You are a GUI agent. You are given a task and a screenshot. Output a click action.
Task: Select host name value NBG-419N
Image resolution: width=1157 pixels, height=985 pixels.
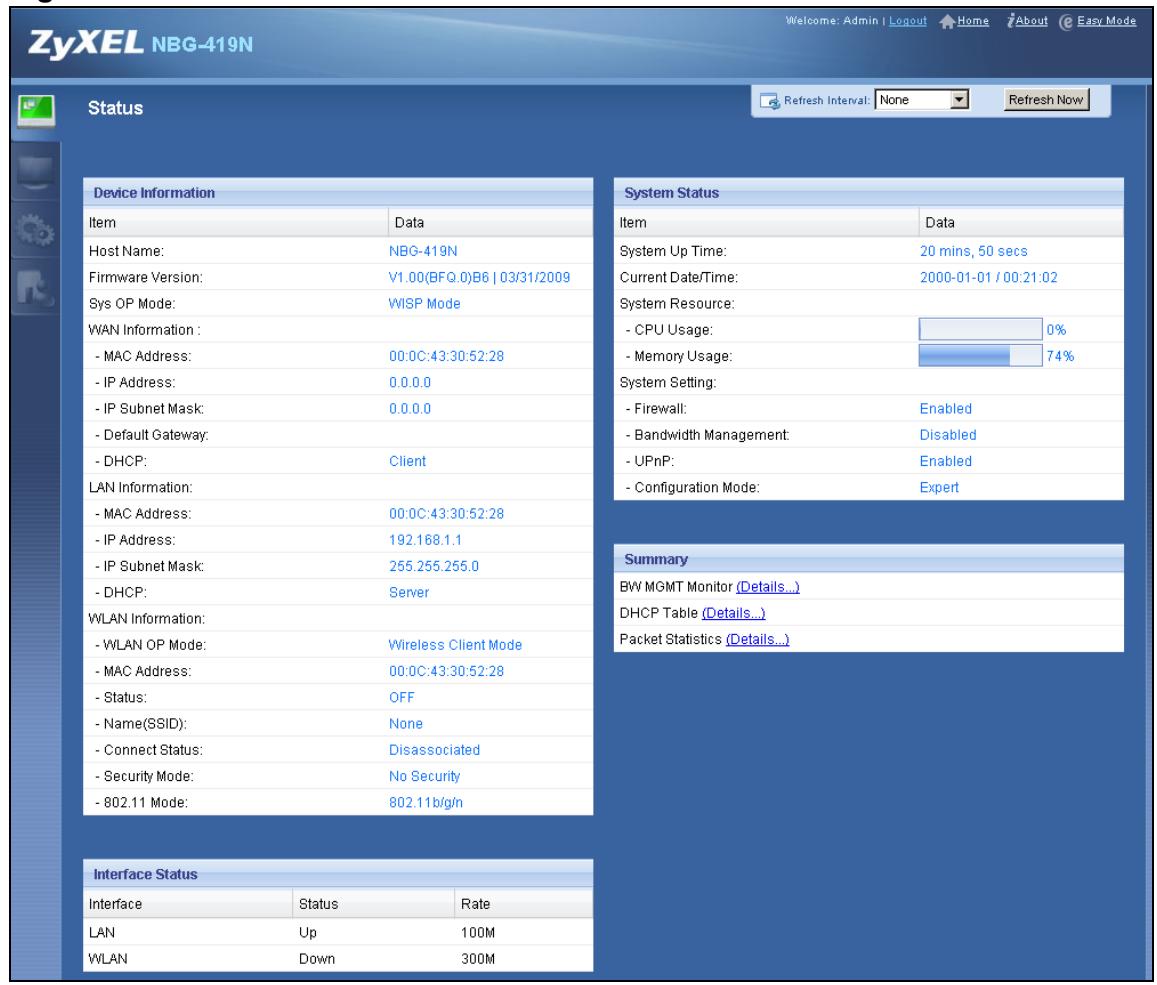pos(423,251)
